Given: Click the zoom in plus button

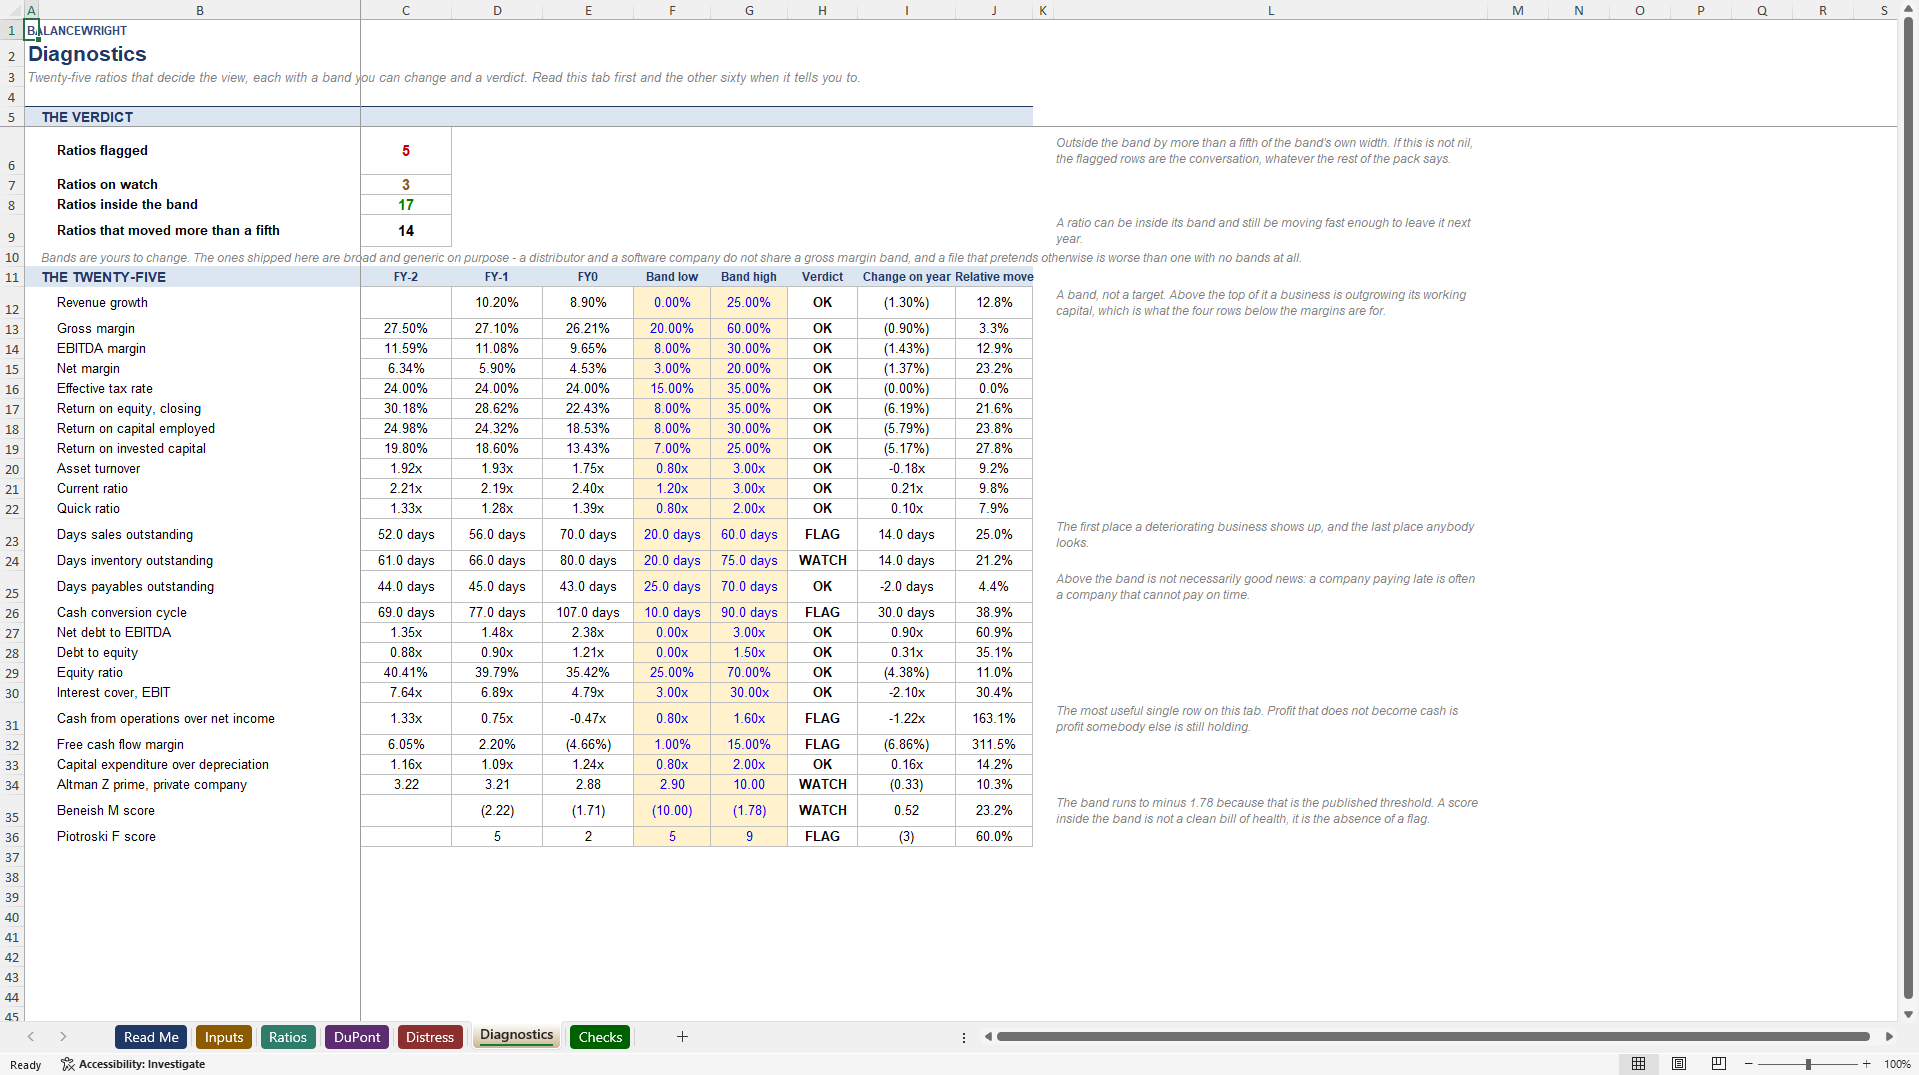Looking at the screenshot, I should [x=1867, y=1064].
